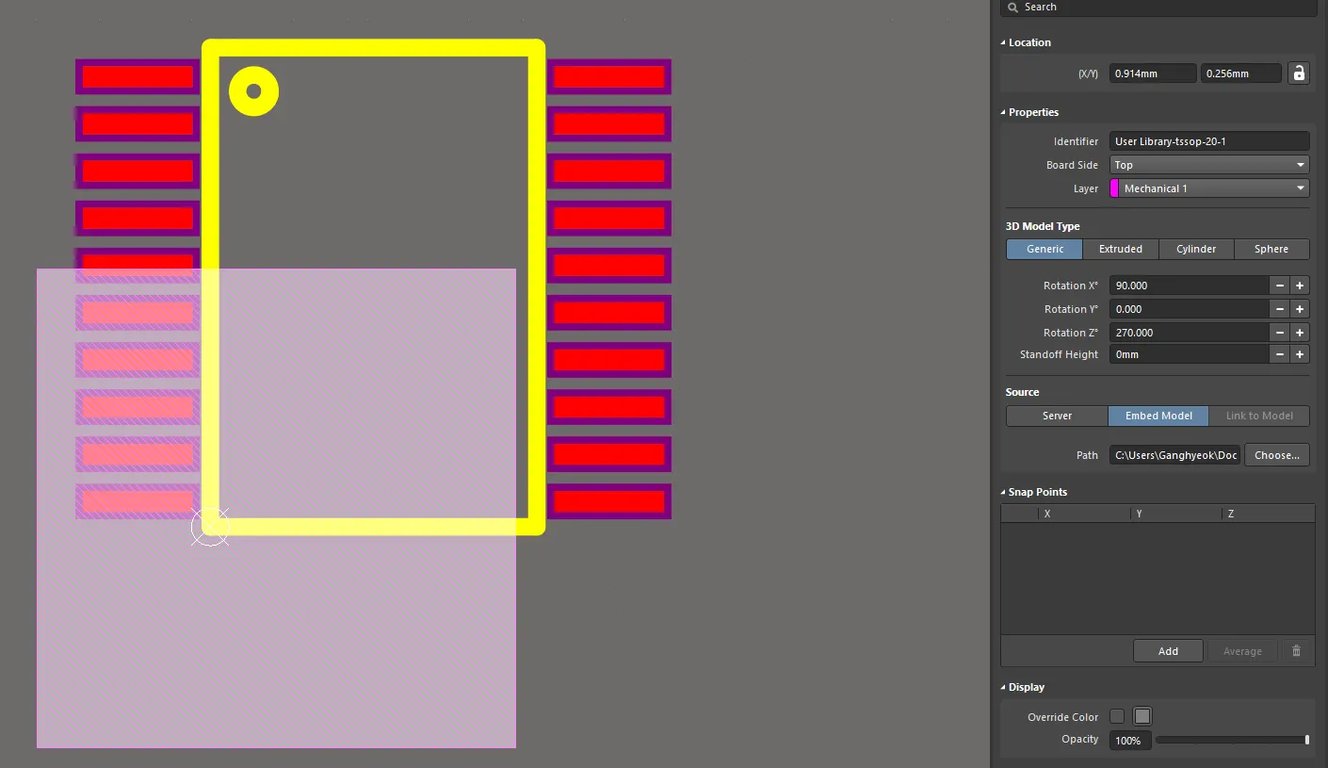Click the Identifier field
This screenshot has width=1328, height=768.
[1209, 141]
